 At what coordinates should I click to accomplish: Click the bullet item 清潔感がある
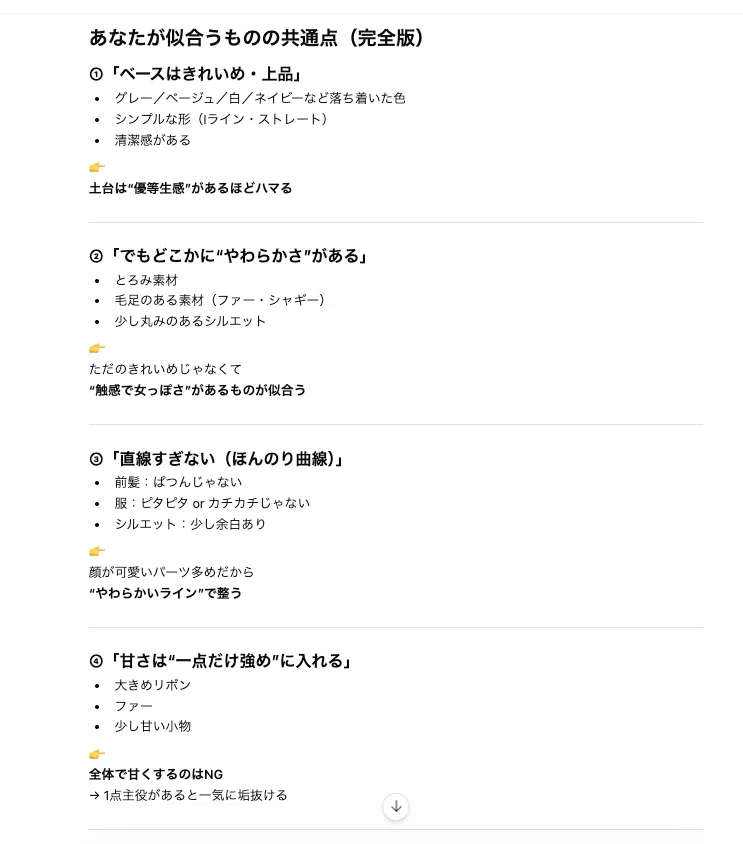tap(153, 140)
